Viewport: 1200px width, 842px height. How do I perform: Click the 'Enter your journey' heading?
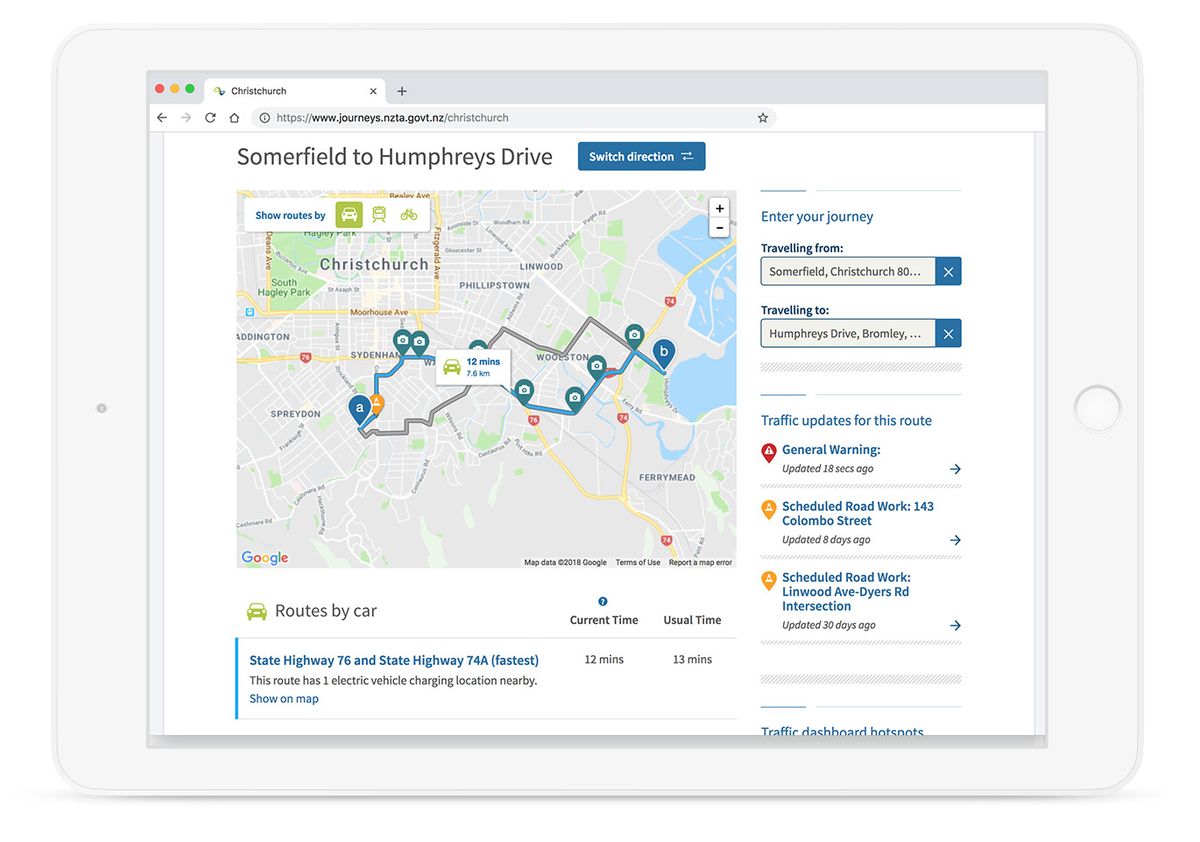click(x=817, y=217)
